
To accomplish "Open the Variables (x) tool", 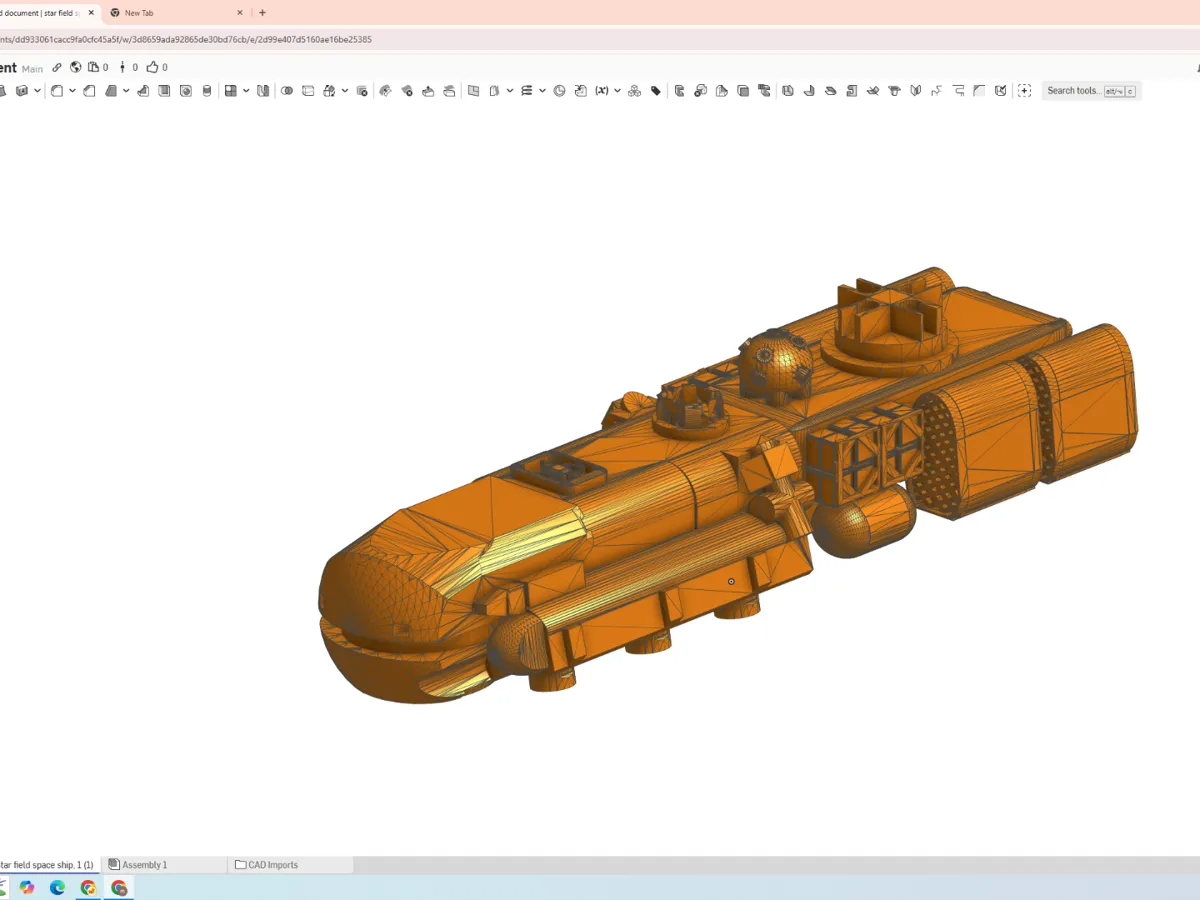I will 602,90.
